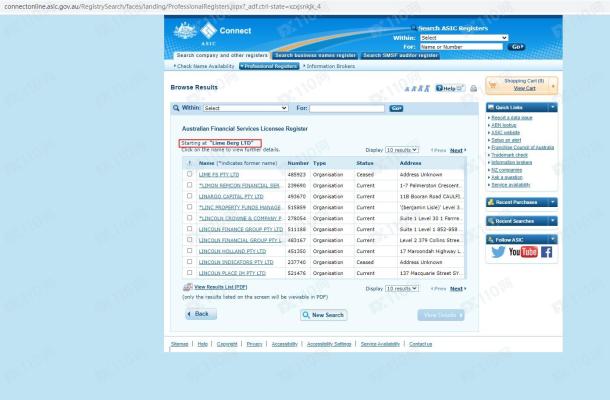
Task: Open the YouTube icon under Follow ASIC
Action: (x=523, y=252)
